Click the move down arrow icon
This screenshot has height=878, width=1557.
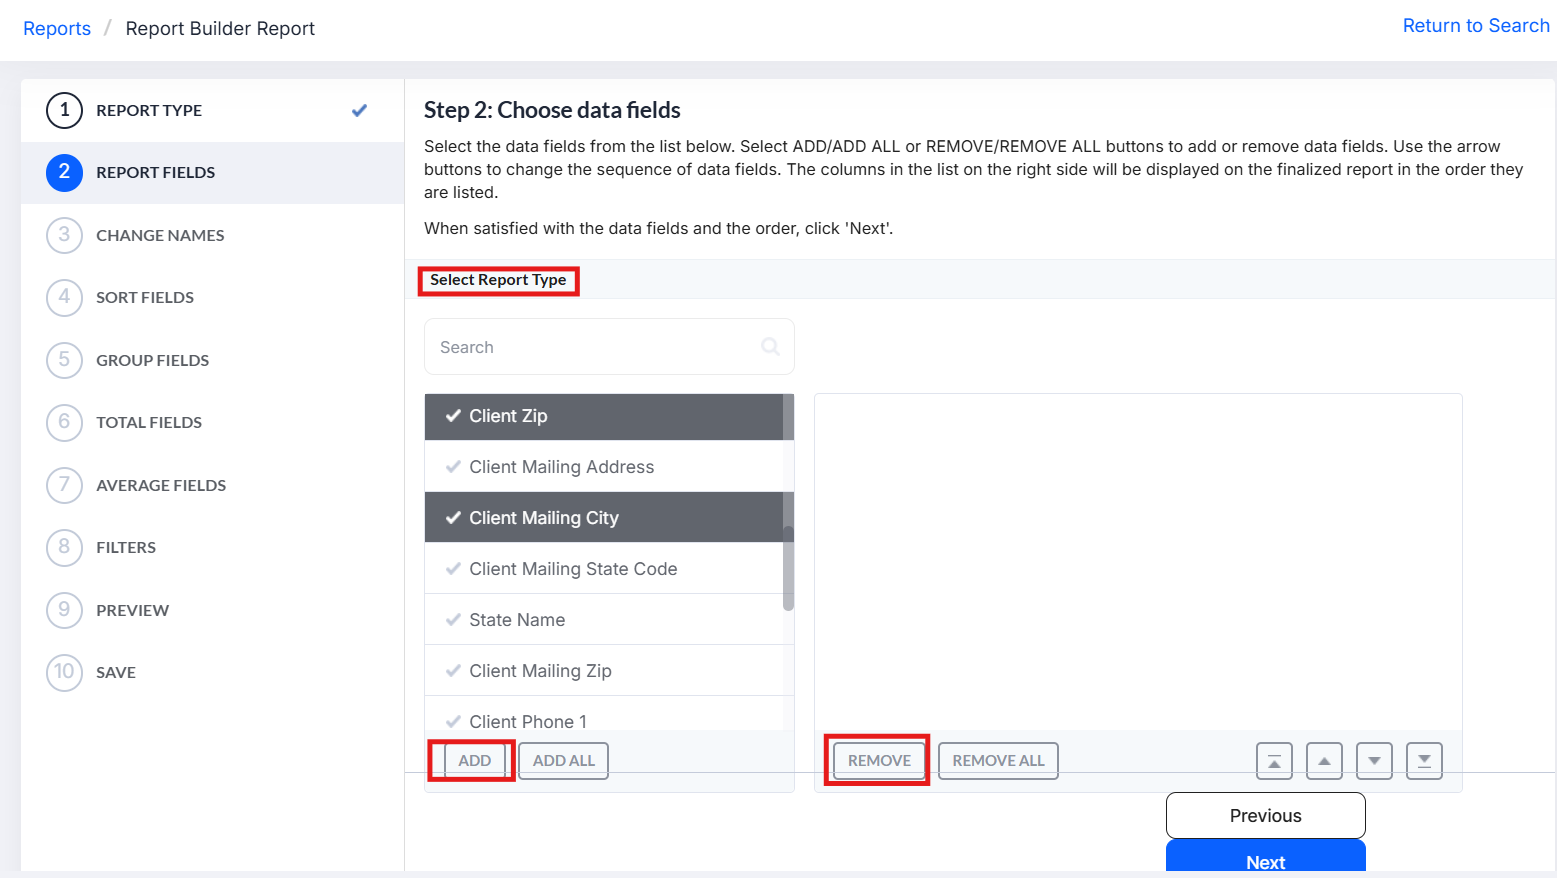coord(1374,761)
